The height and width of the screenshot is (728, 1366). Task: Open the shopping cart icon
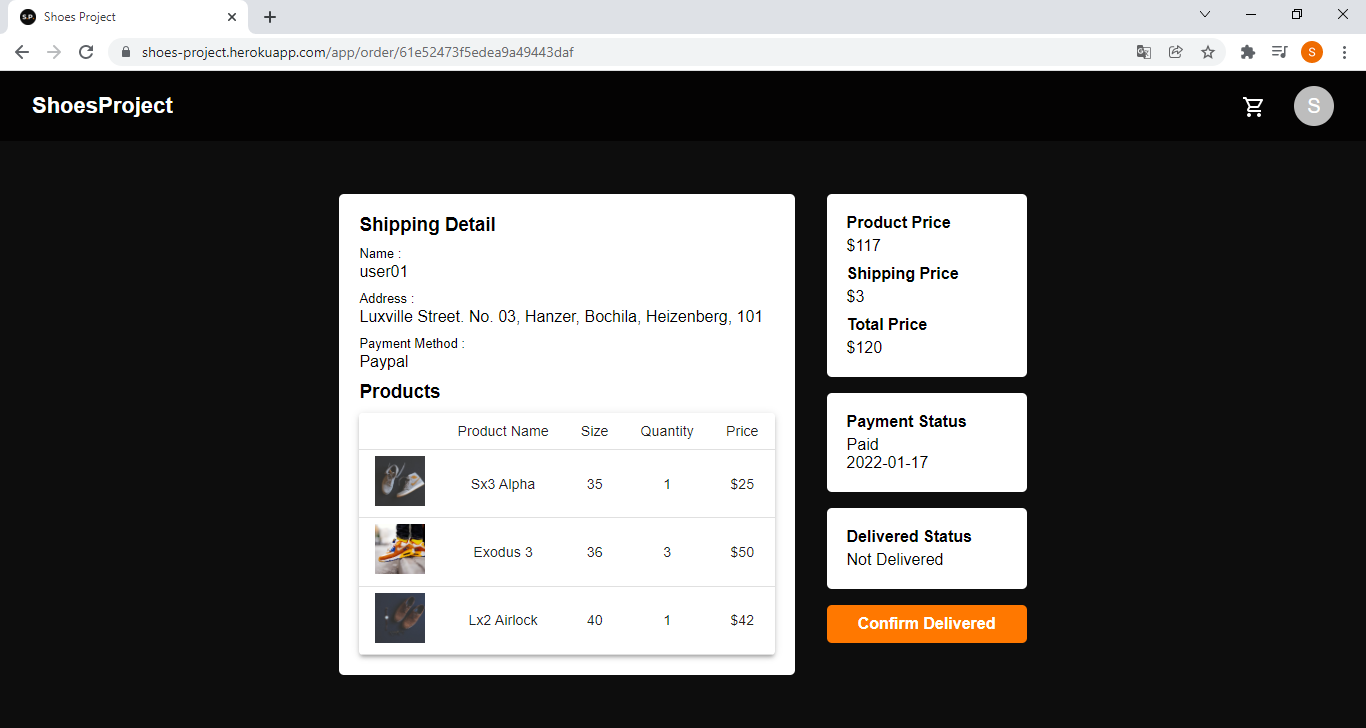click(1253, 106)
